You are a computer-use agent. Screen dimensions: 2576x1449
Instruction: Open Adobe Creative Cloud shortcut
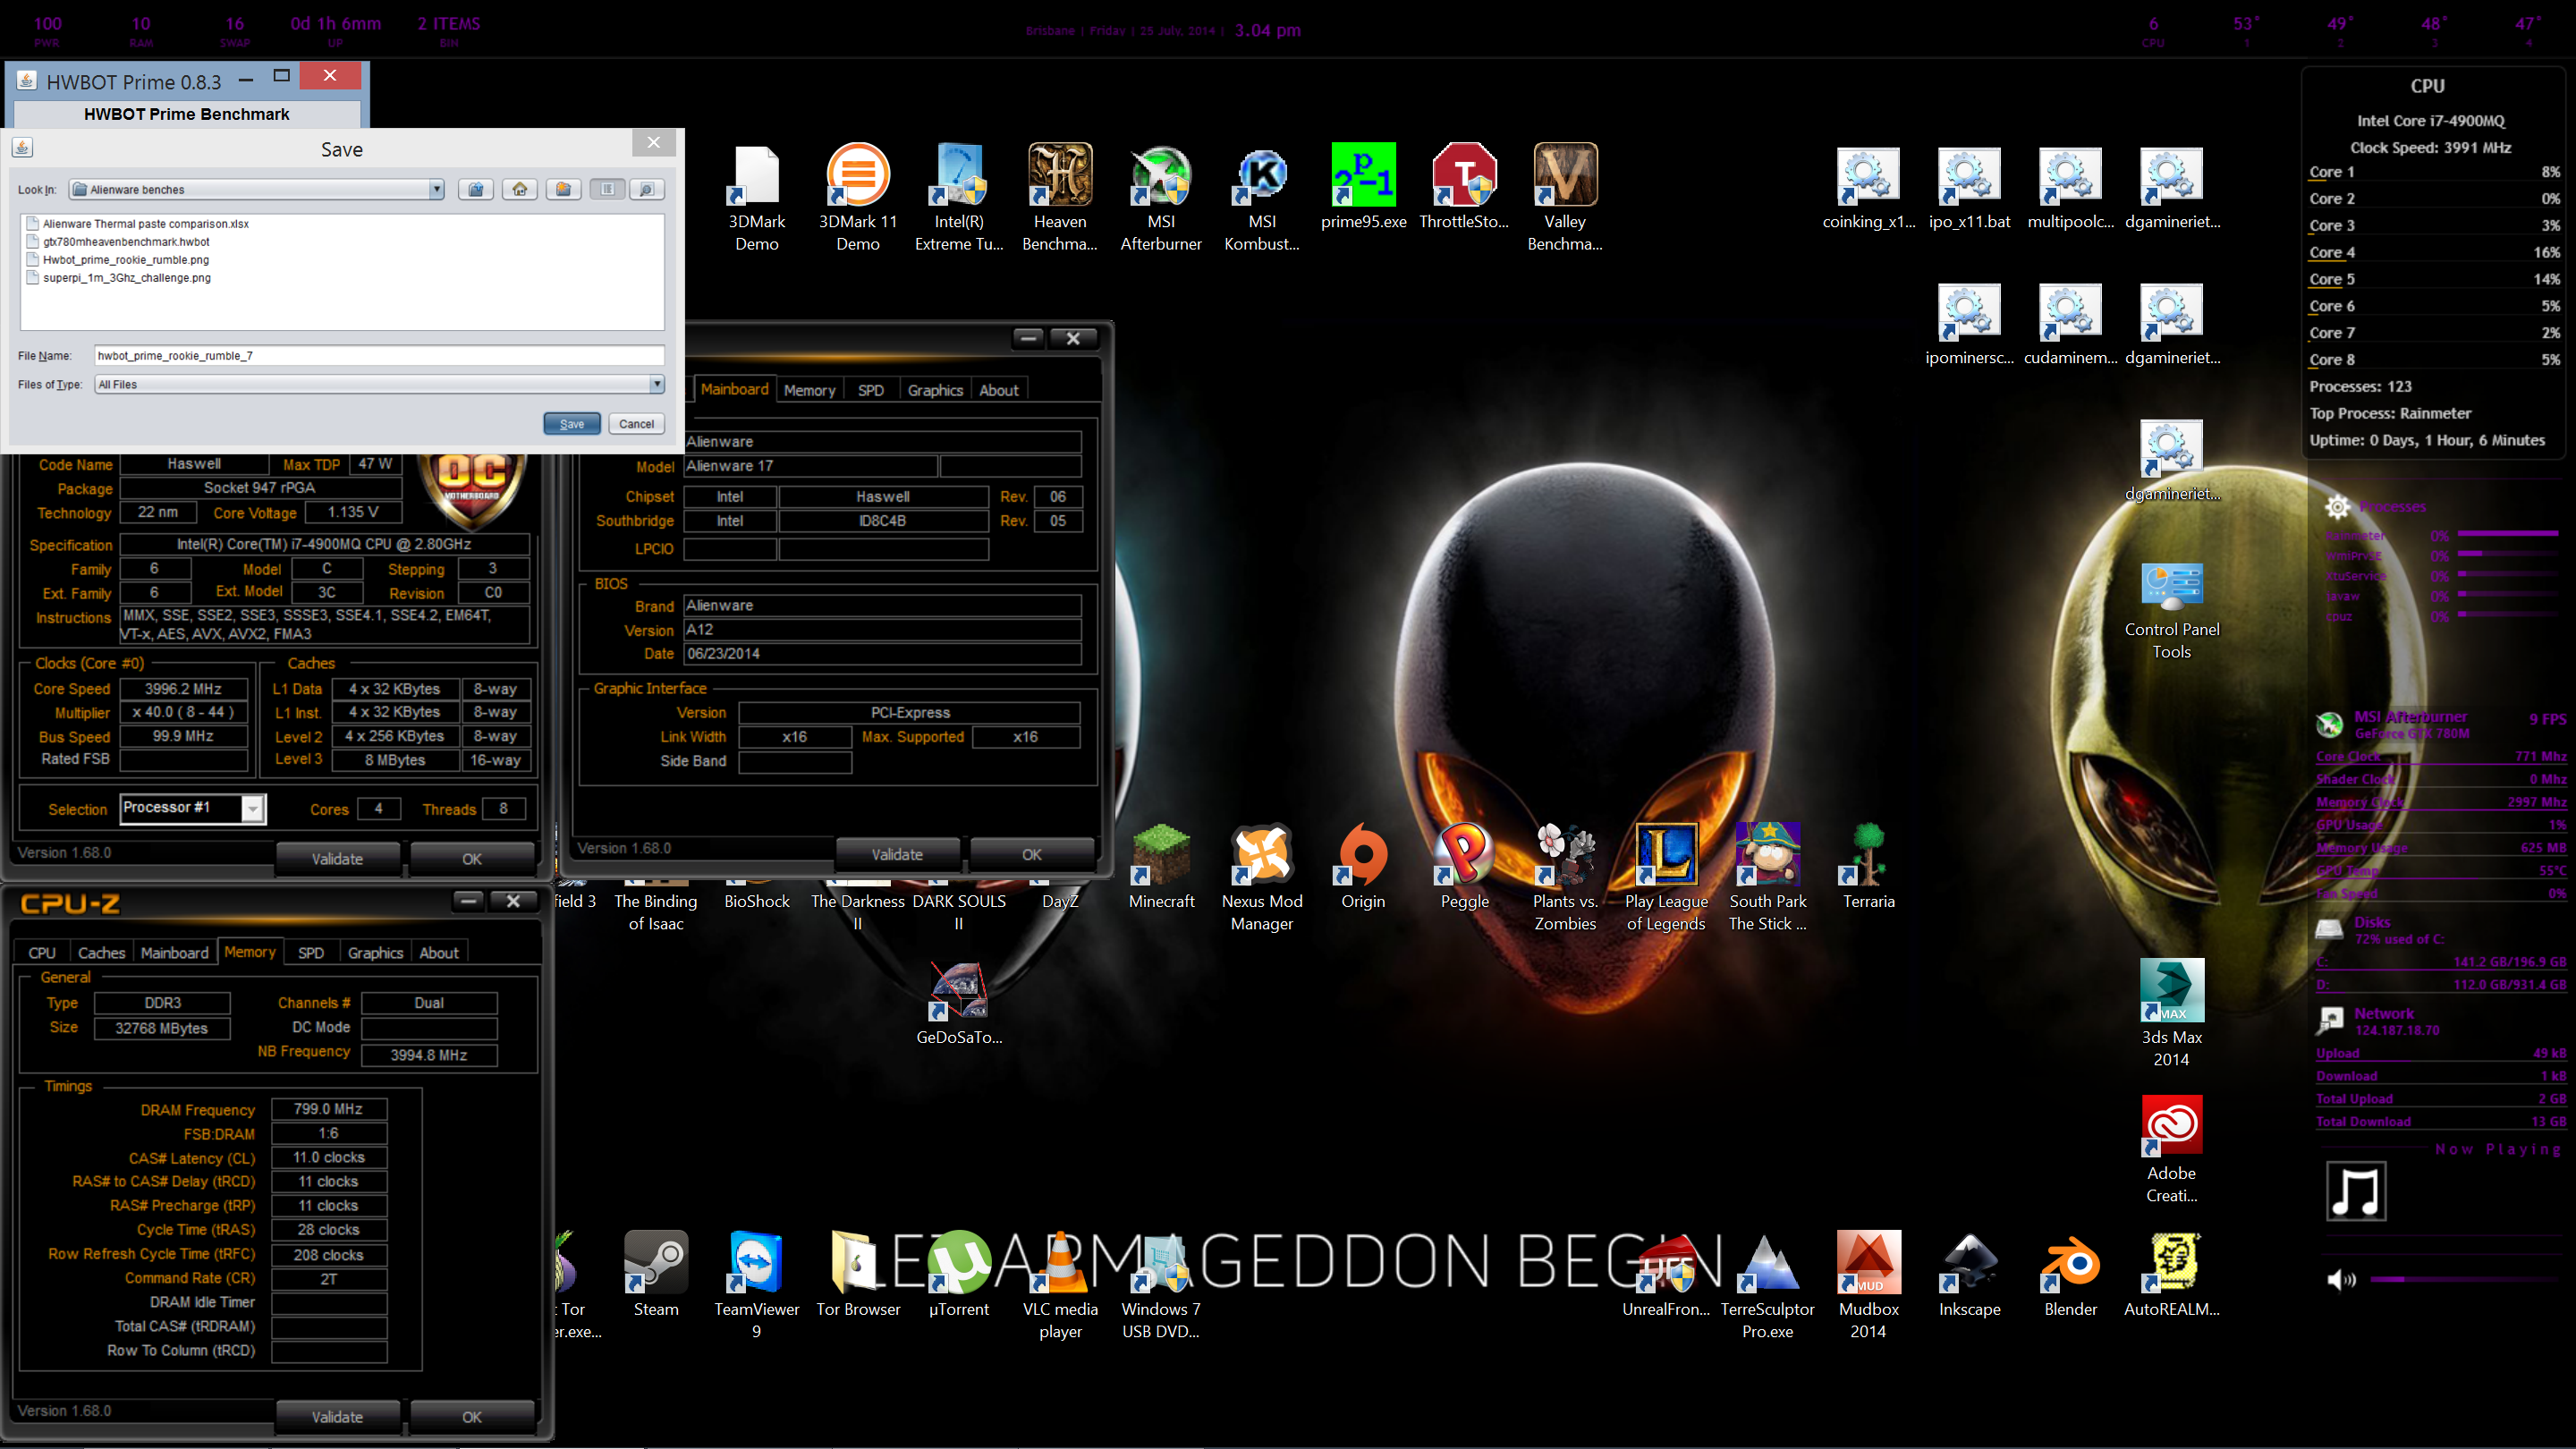click(2171, 1149)
